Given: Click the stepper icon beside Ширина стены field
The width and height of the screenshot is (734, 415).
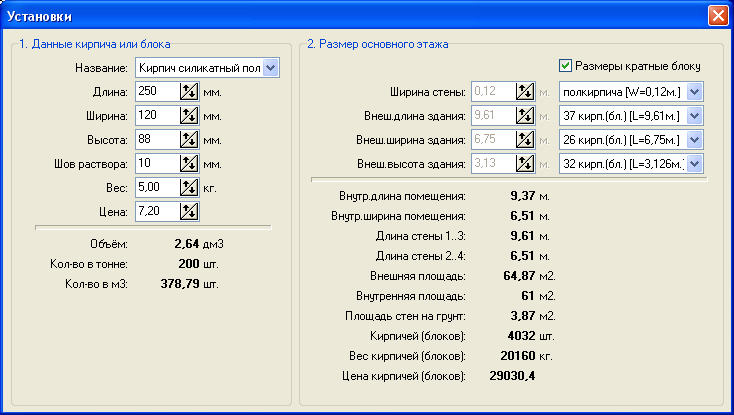Looking at the screenshot, I should click(525, 91).
